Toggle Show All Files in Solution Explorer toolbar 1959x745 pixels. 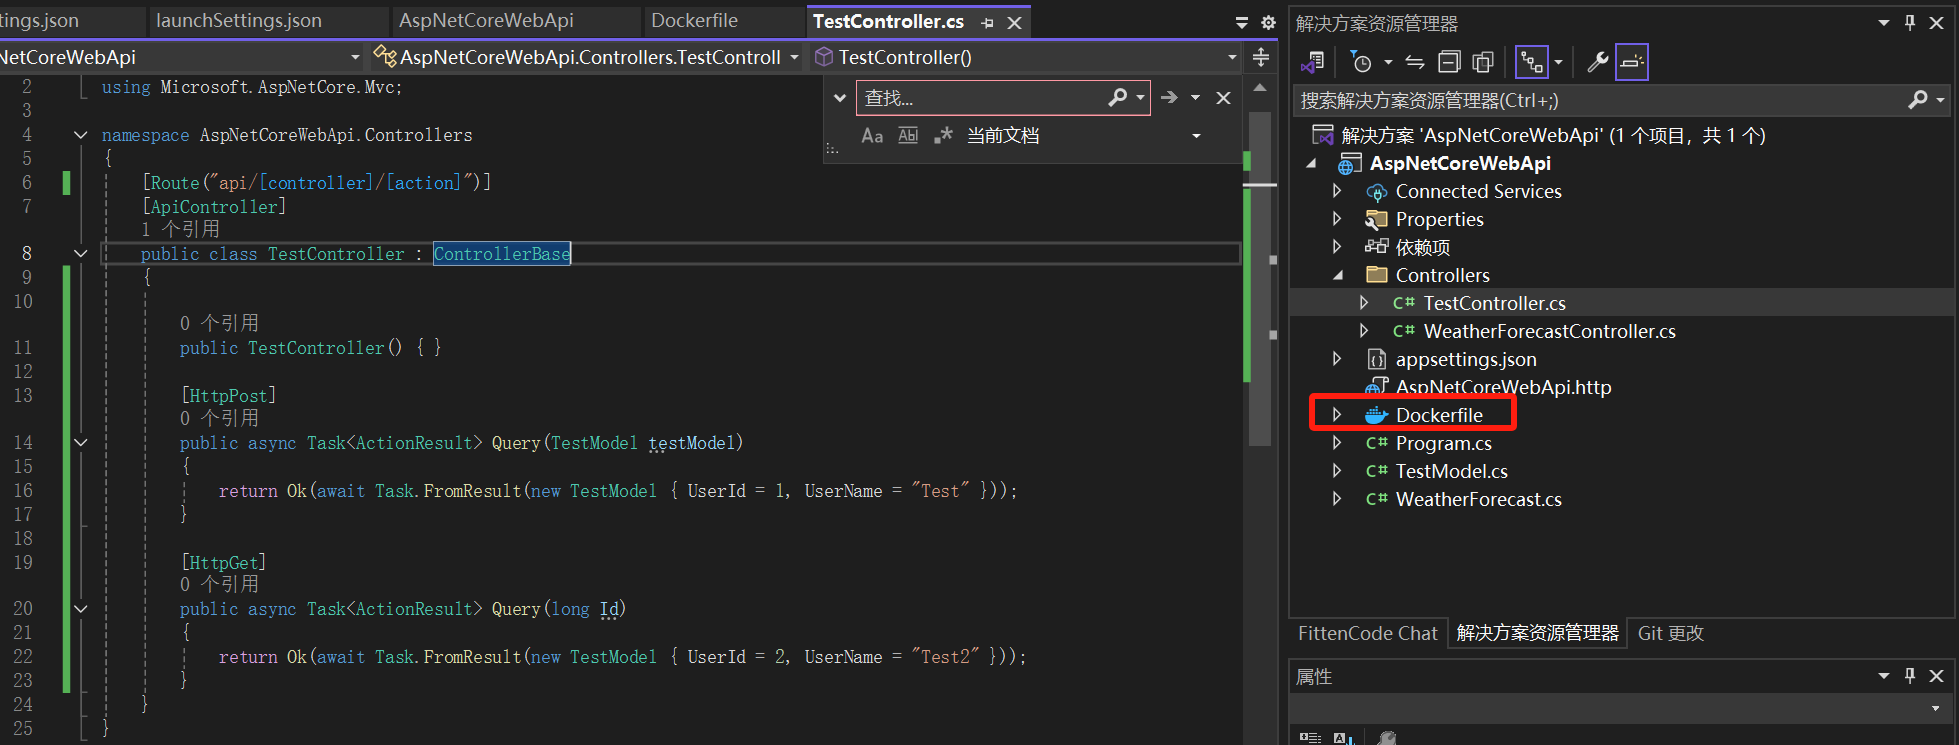click(x=1483, y=62)
